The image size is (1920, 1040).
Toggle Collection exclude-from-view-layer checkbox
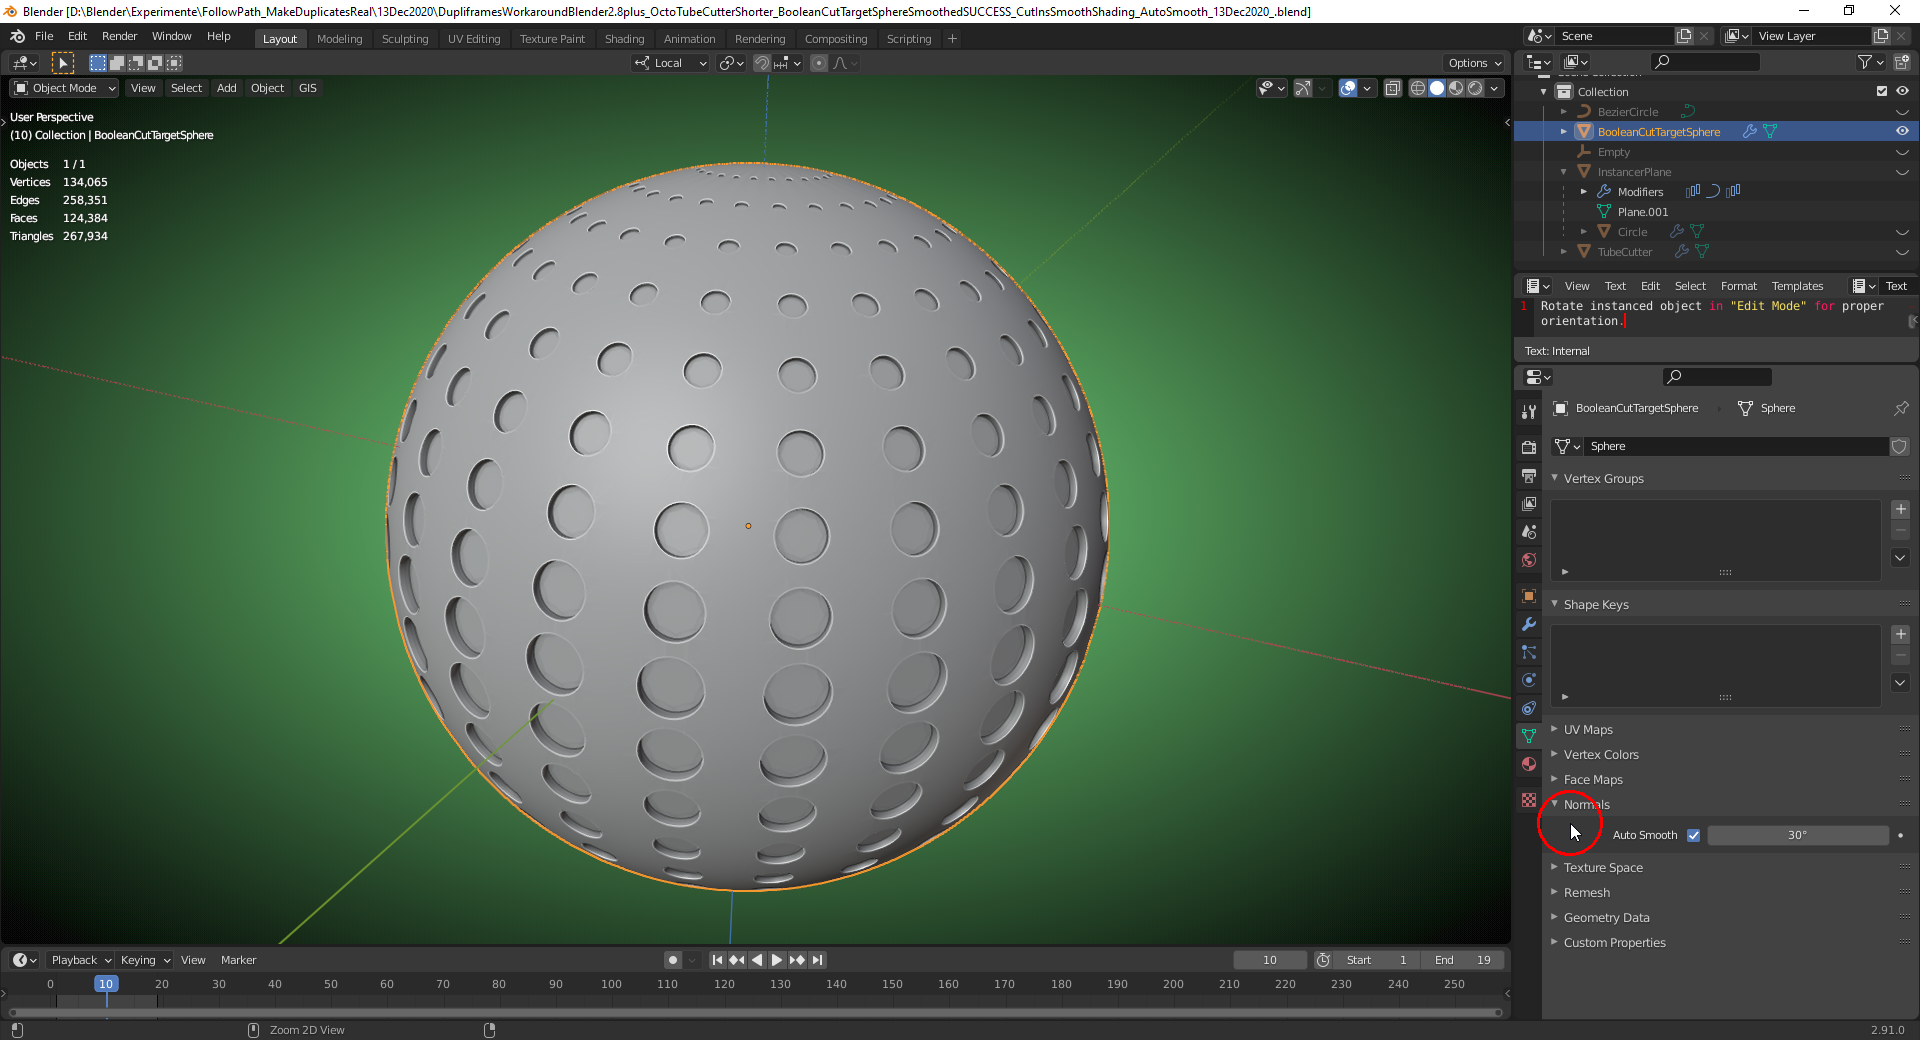1881,91
